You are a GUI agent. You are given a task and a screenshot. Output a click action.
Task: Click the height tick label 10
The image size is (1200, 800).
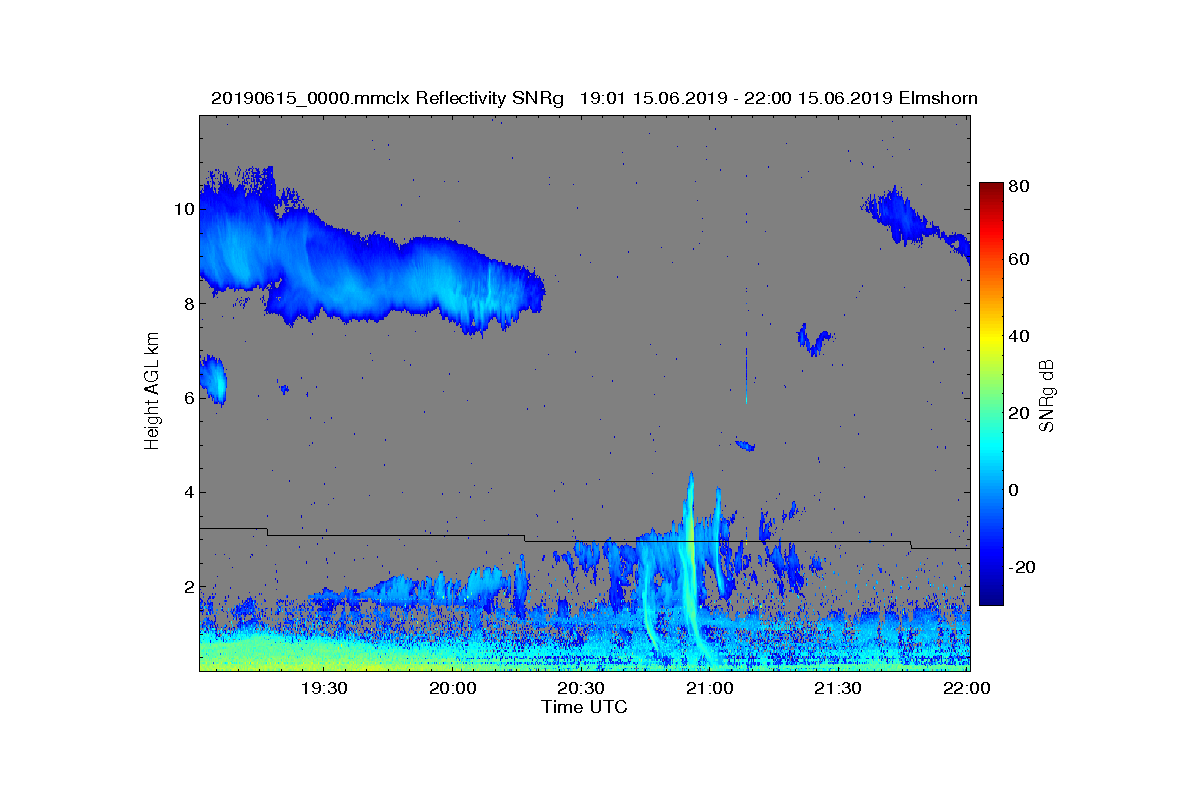[183, 209]
